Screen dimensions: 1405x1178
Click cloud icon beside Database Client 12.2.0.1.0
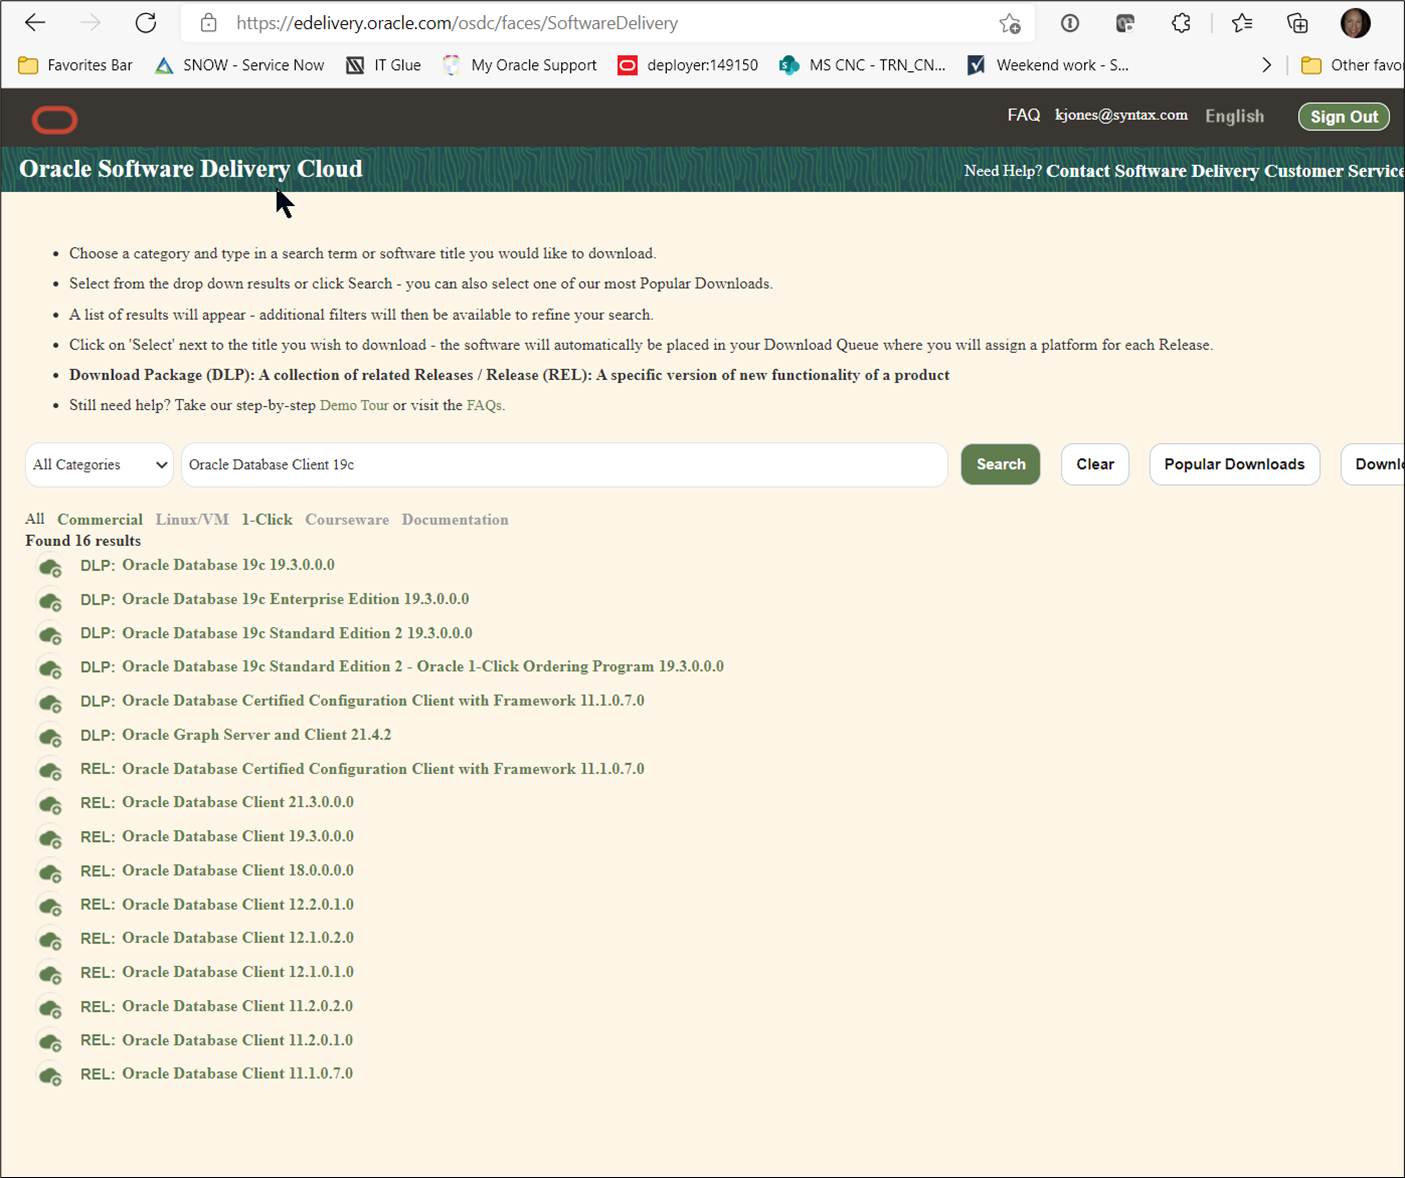[50, 907]
